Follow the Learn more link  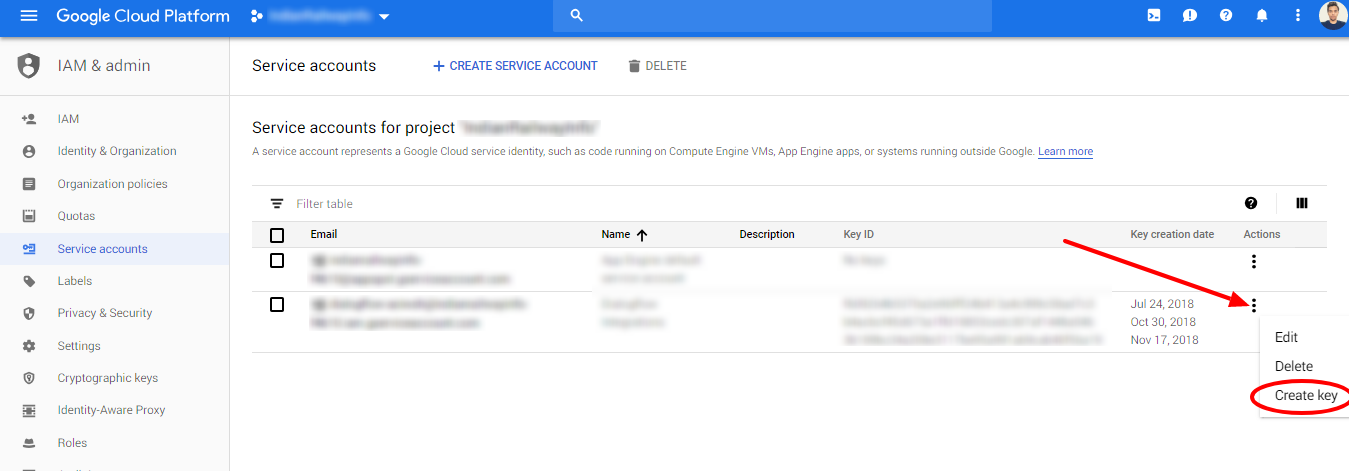point(1065,152)
